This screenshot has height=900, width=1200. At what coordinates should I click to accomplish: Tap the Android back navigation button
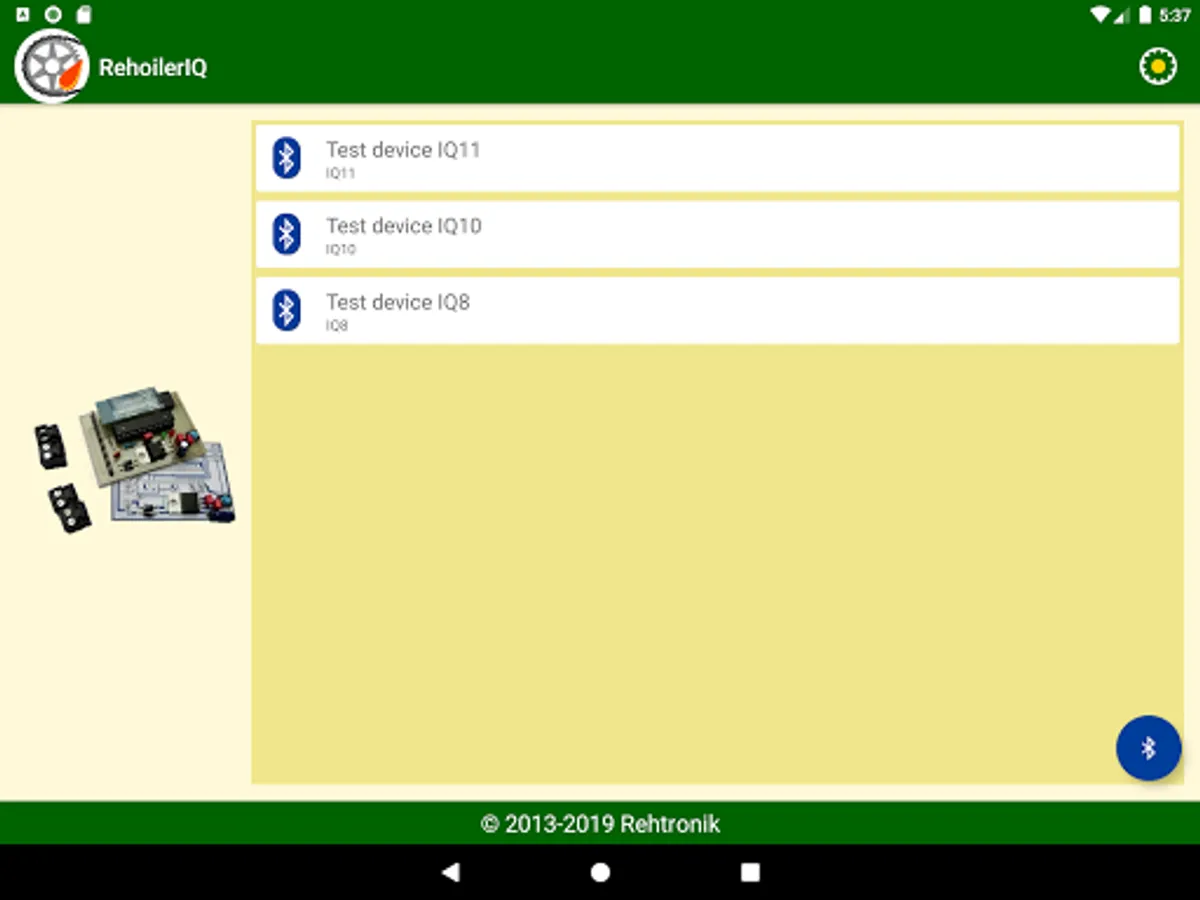(x=450, y=872)
